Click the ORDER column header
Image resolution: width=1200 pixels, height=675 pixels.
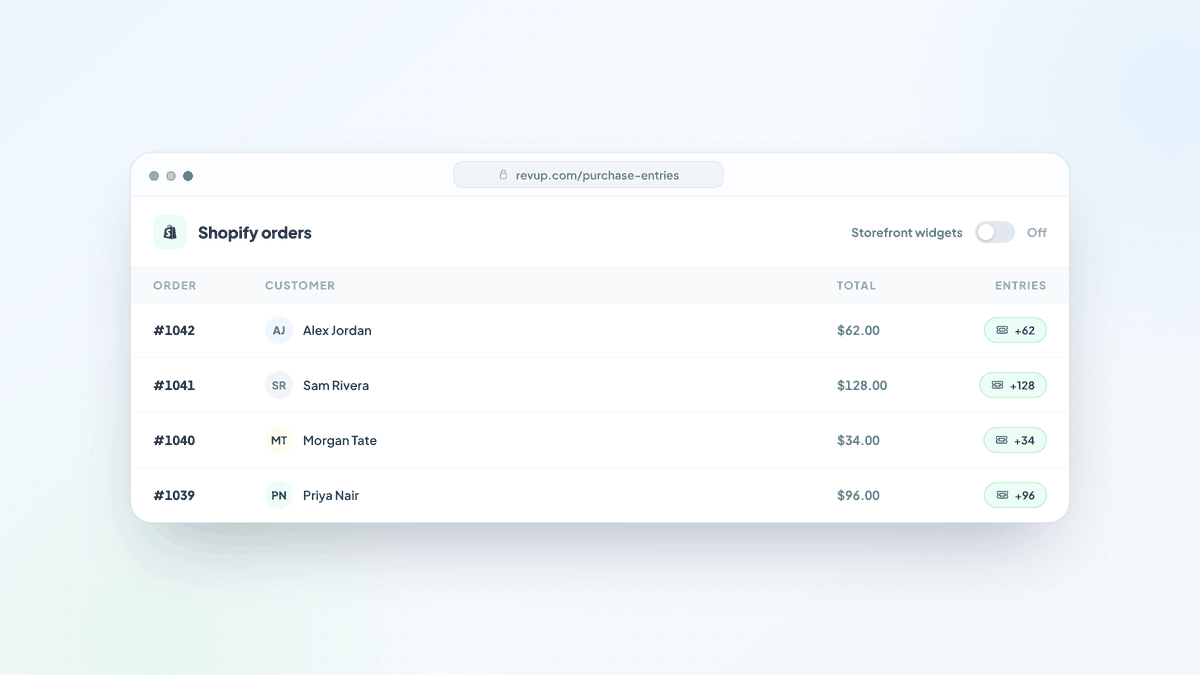click(x=175, y=285)
